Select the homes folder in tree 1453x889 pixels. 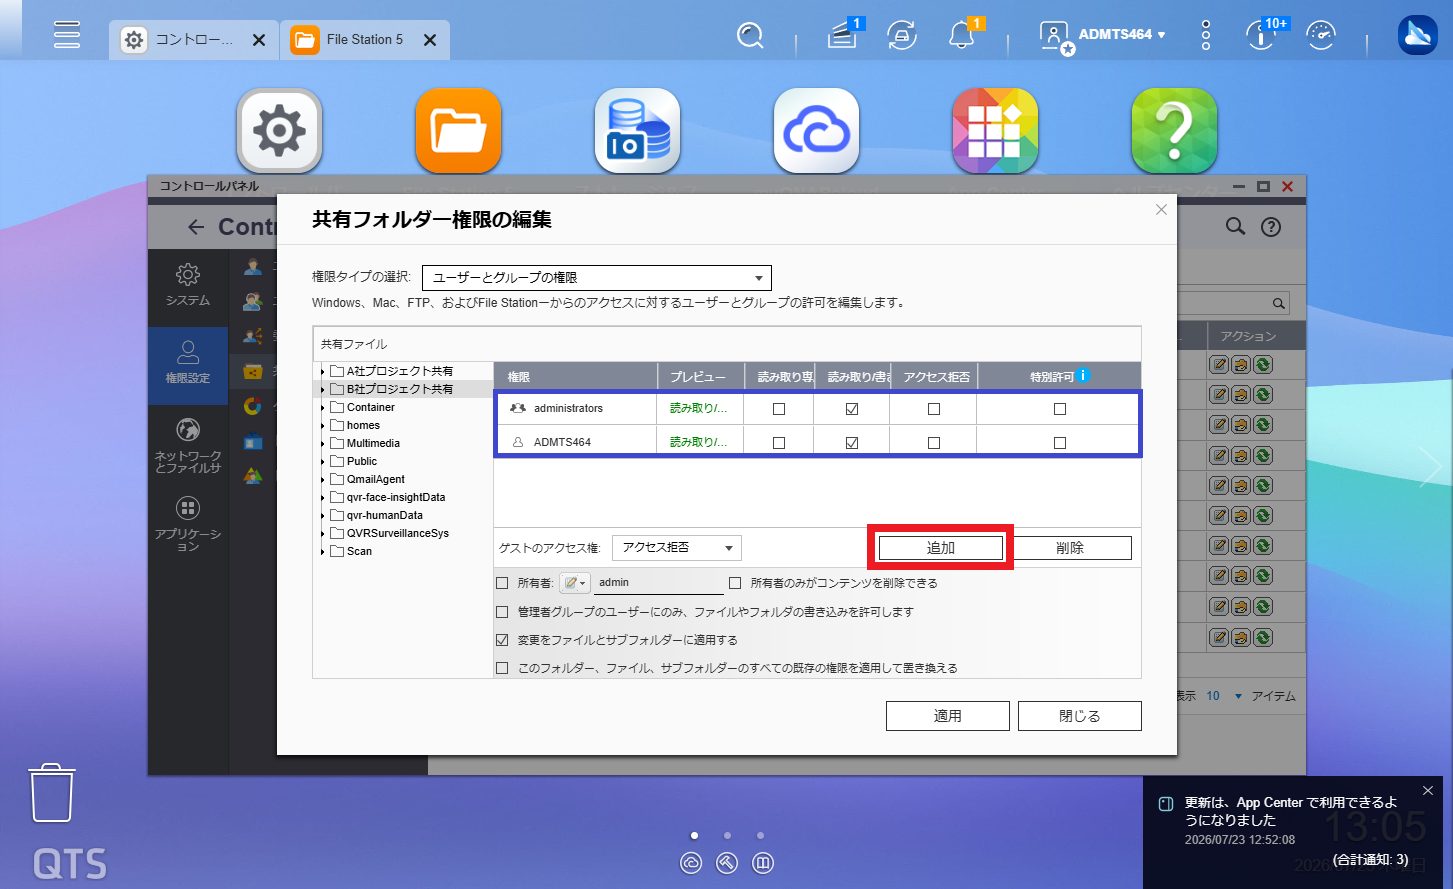click(x=363, y=425)
